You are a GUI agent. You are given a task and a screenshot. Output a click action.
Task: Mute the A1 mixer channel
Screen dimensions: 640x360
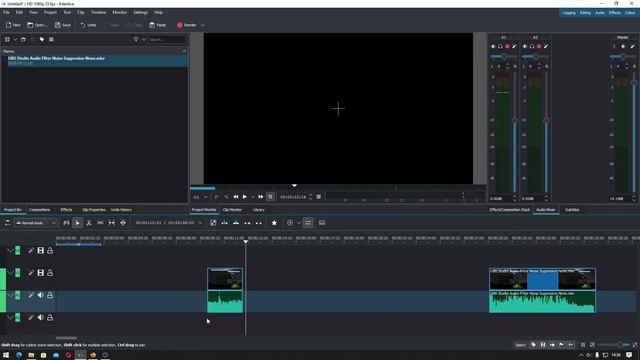click(493, 47)
